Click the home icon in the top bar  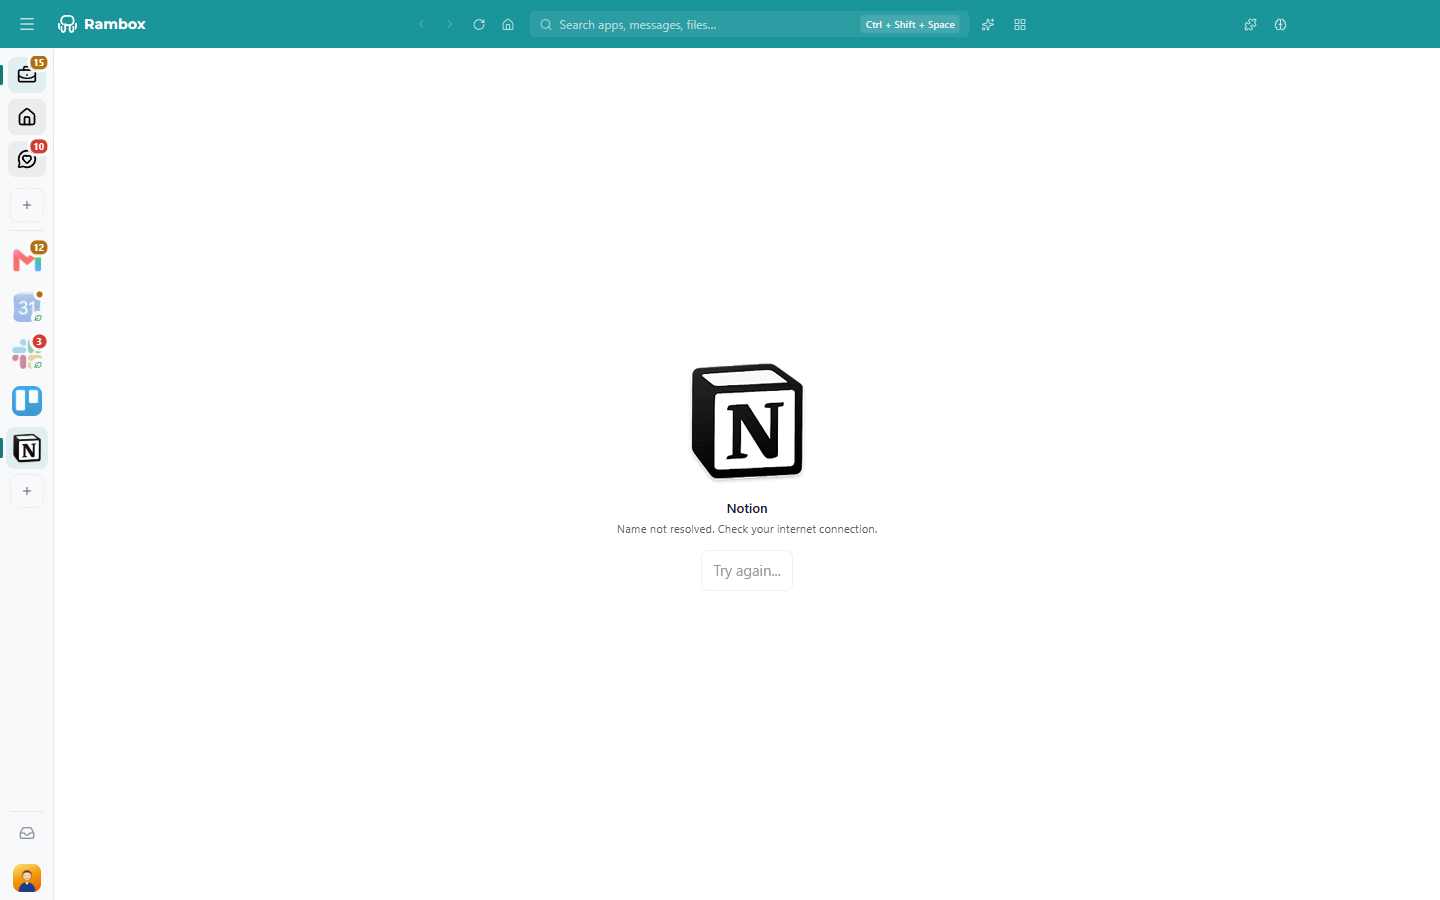[x=508, y=24]
